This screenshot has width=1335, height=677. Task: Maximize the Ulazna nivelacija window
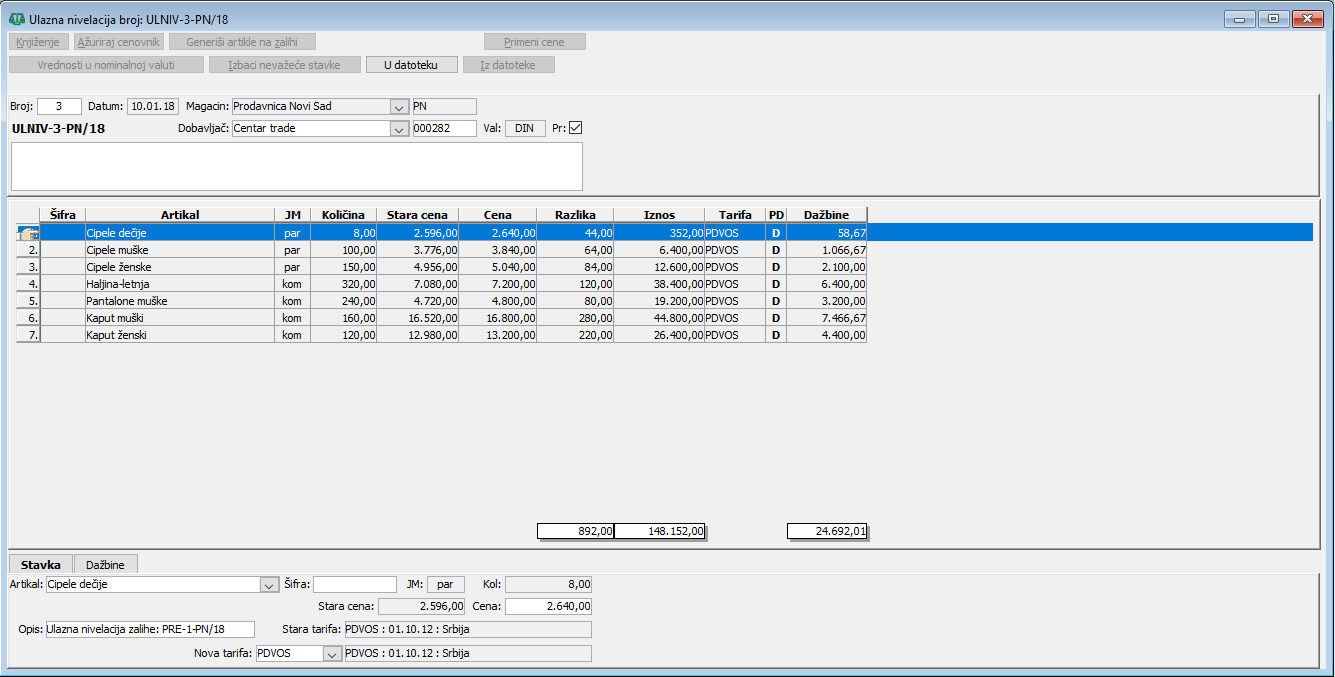tap(1273, 18)
